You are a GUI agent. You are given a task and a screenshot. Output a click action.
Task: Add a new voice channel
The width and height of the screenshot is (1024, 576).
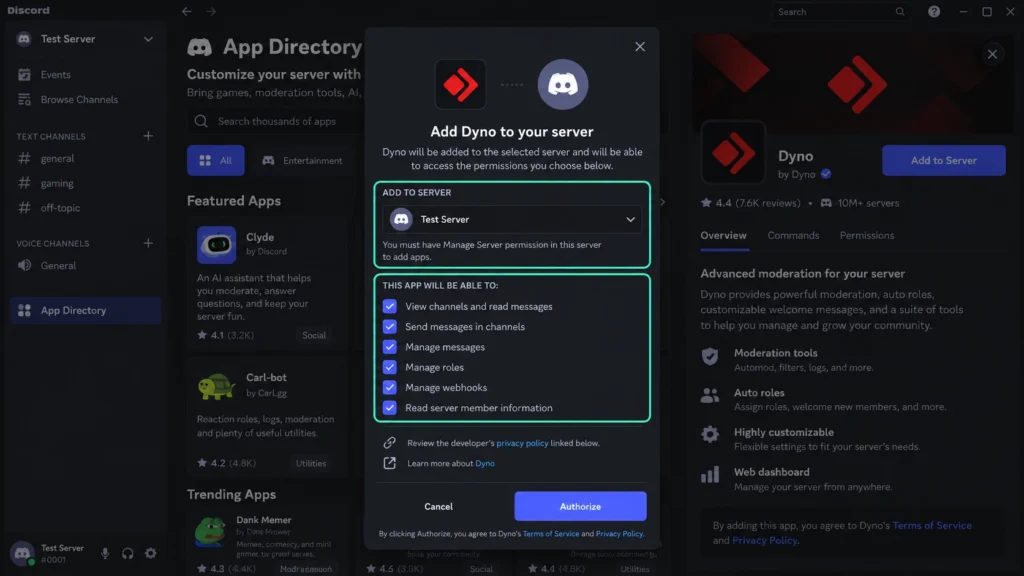point(148,243)
